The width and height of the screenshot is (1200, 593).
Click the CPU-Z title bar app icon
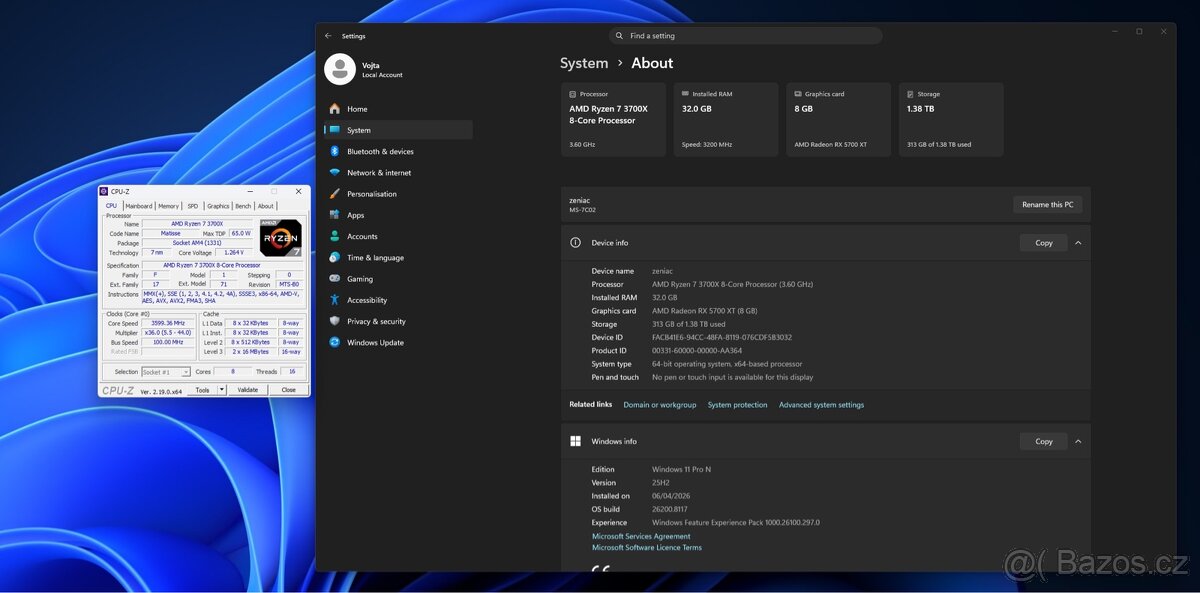(103, 191)
